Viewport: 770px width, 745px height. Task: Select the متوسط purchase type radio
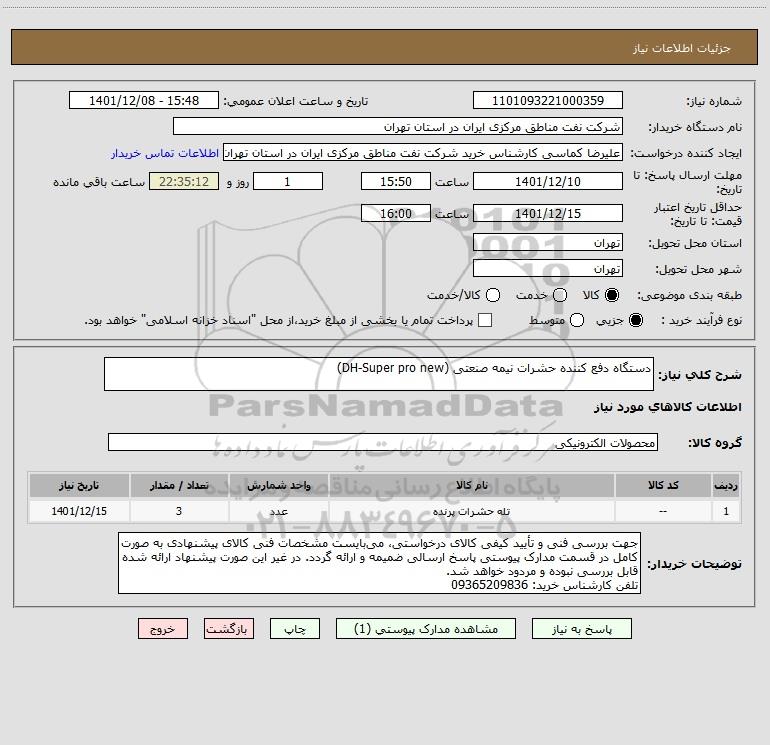point(577,320)
